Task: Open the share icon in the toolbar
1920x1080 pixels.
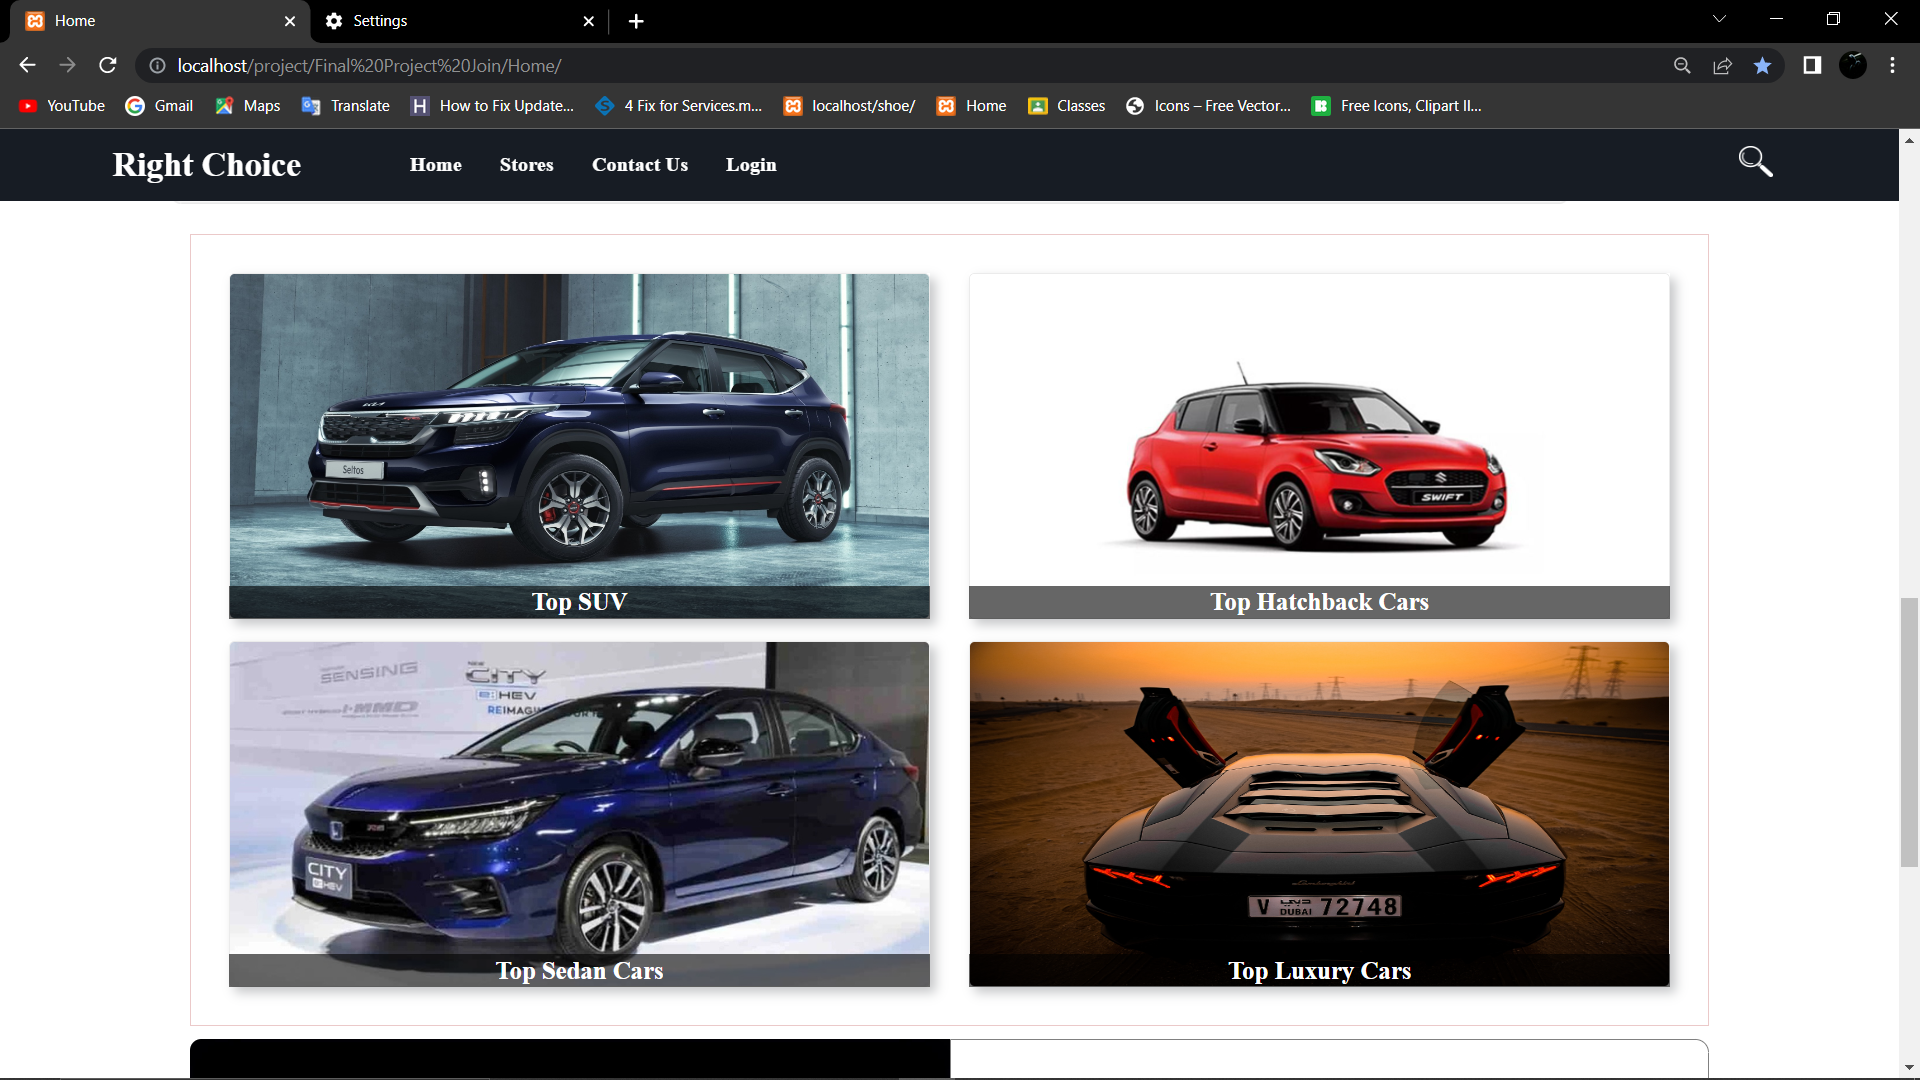Action: (x=1722, y=65)
